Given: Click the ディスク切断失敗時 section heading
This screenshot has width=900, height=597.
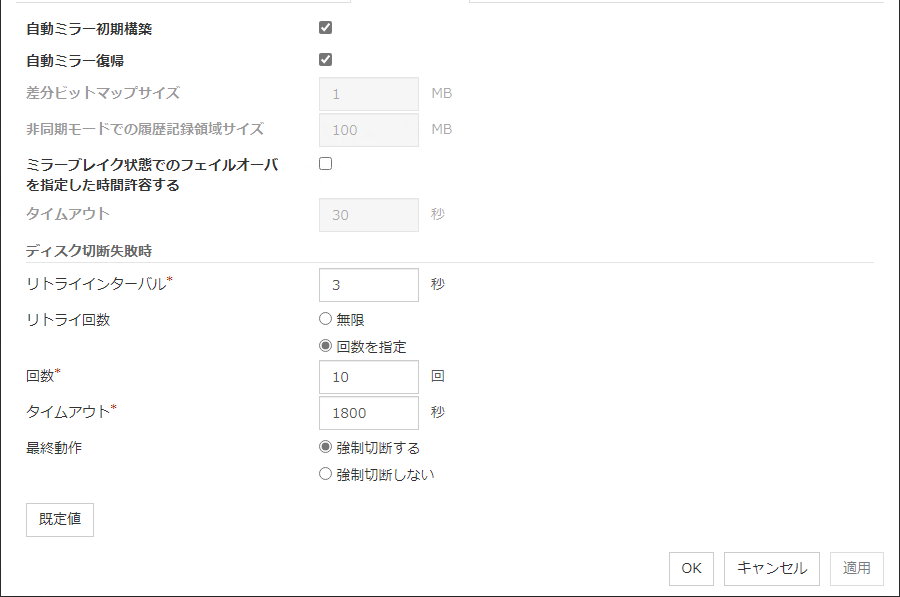Looking at the screenshot, I should 89,249.
